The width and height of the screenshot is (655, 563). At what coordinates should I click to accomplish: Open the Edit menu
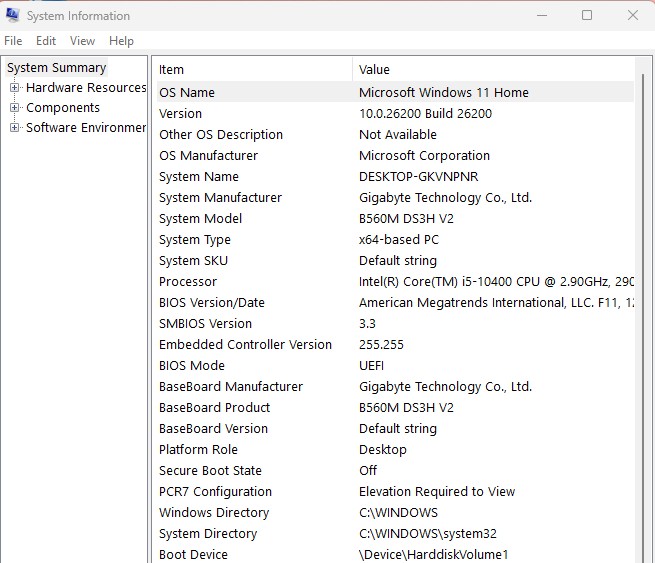tap(46, 41)
